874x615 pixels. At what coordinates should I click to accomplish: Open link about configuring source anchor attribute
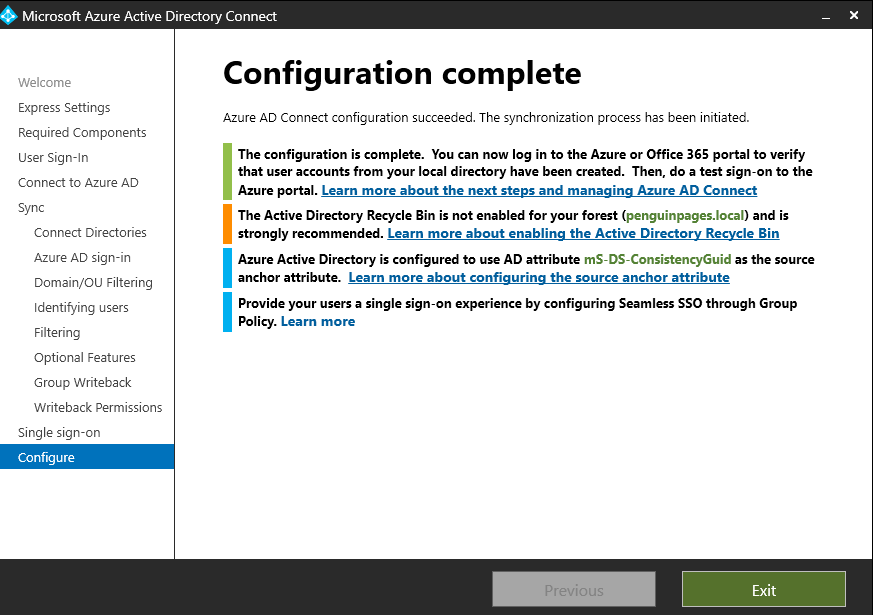(x=538, y=277)
